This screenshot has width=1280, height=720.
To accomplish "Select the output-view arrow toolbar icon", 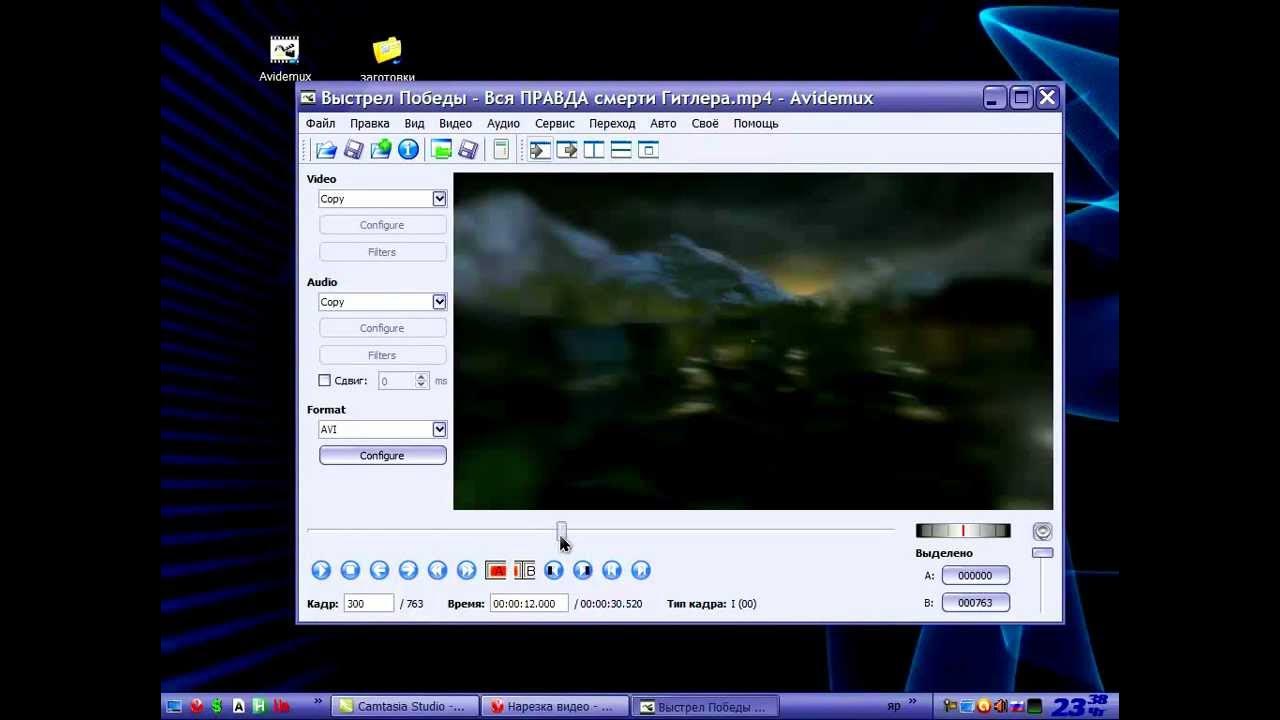I will 567,150.
